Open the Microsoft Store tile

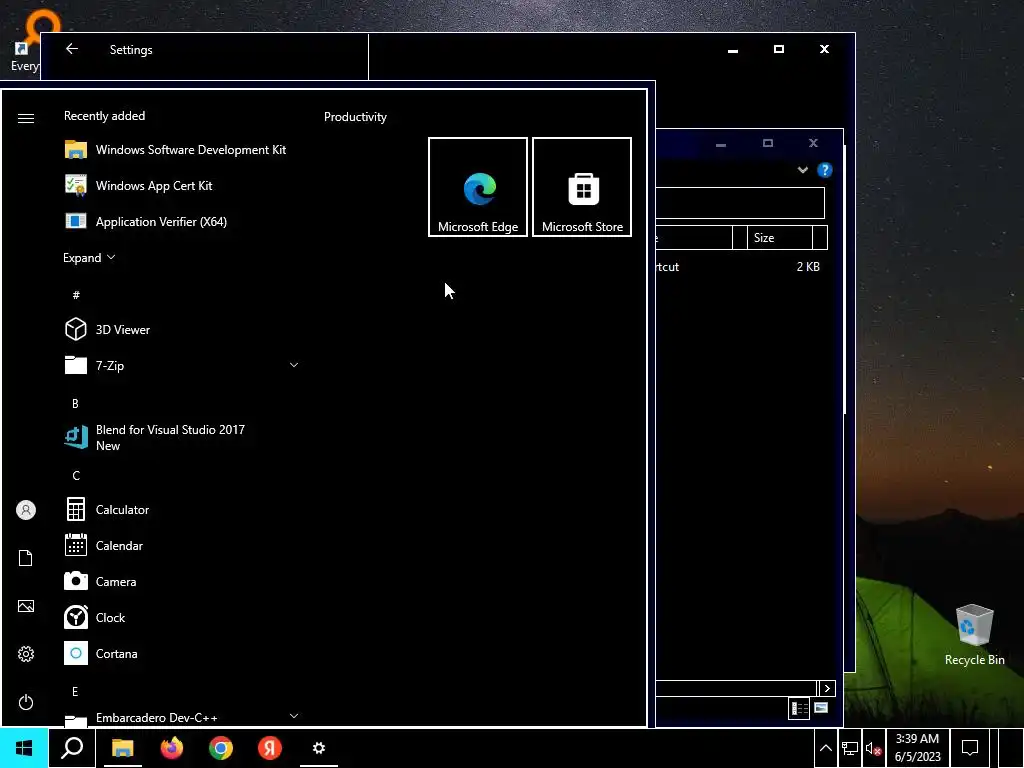click(x=582, y=187)
